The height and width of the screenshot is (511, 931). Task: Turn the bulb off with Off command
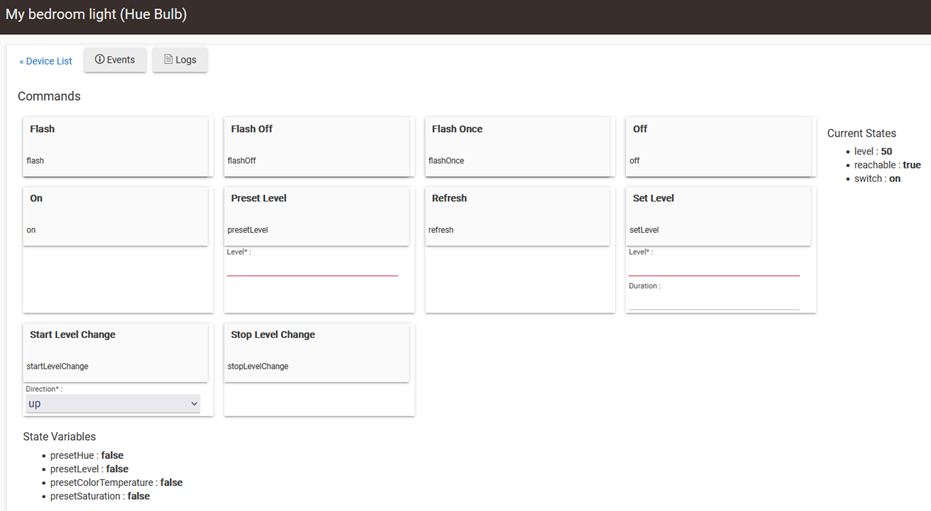(x=719, y=144)
